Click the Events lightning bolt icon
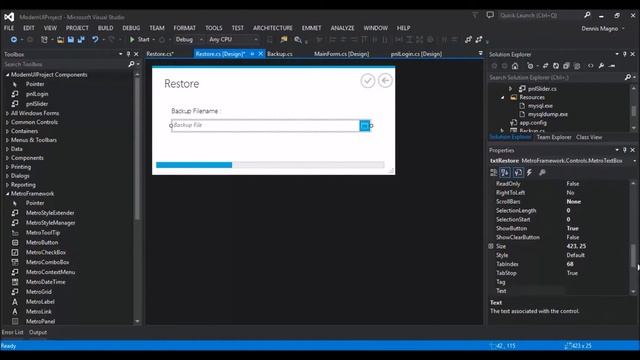Image resolution: width=640 pixels, height=360 pixels. pos(529,173)
